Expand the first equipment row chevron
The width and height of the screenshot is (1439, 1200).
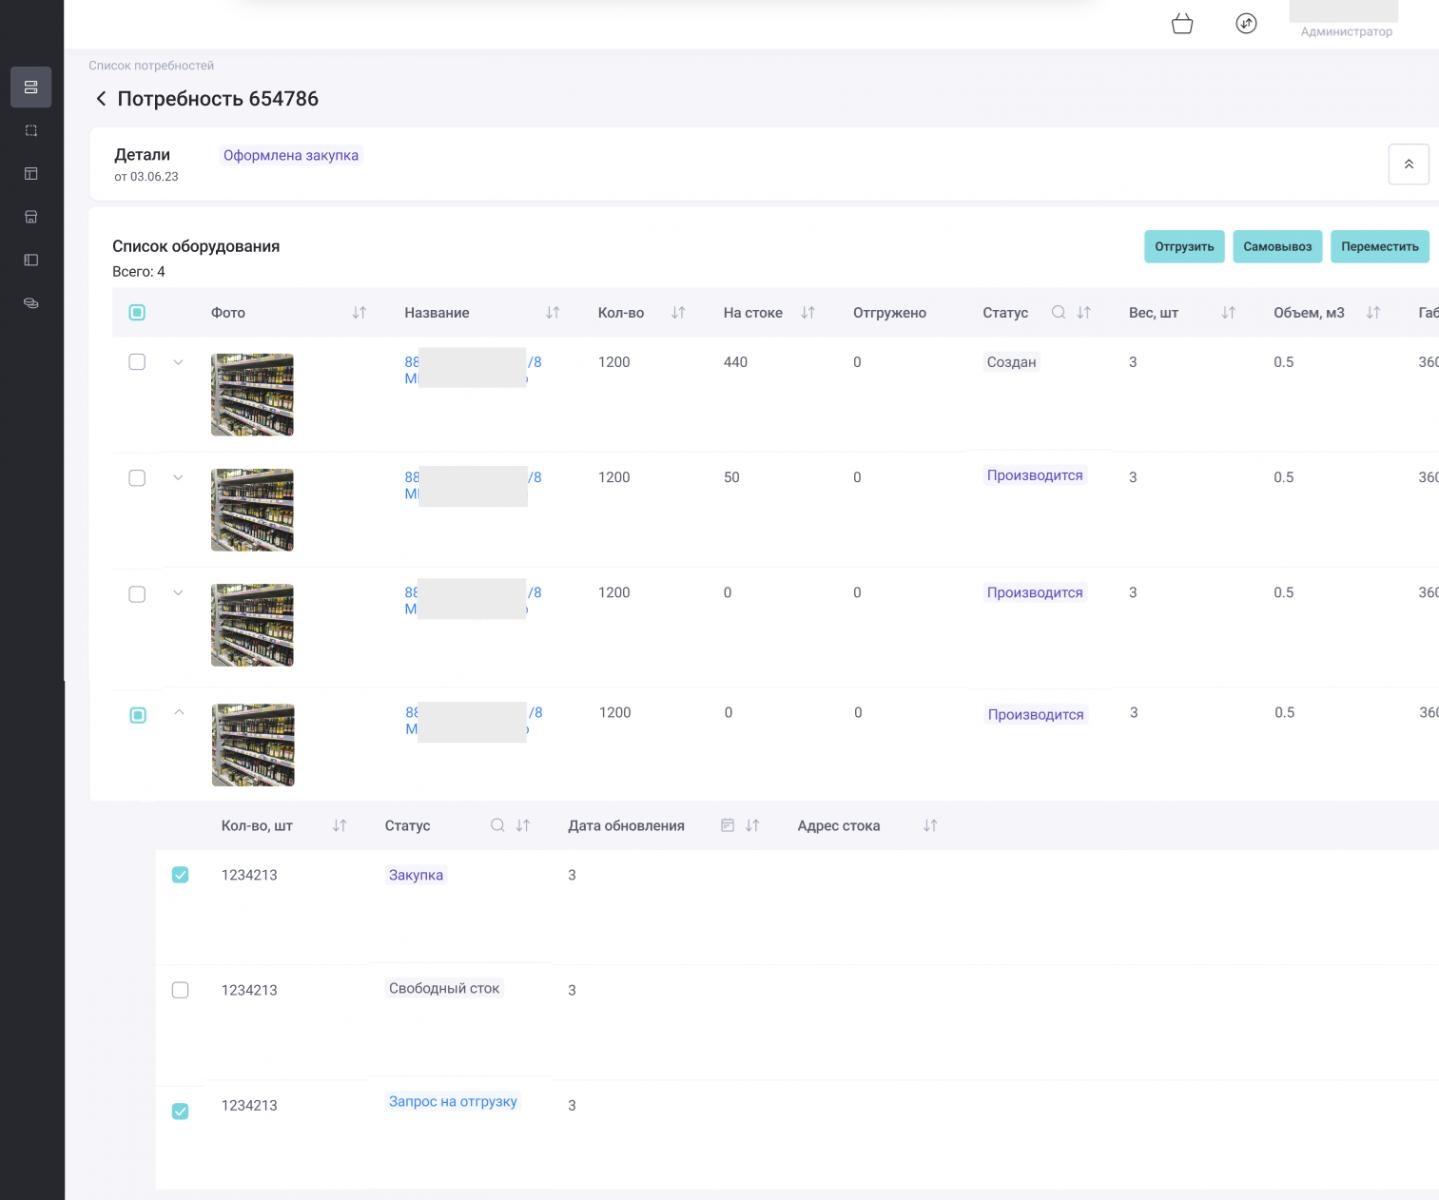(x=178, y=362)
